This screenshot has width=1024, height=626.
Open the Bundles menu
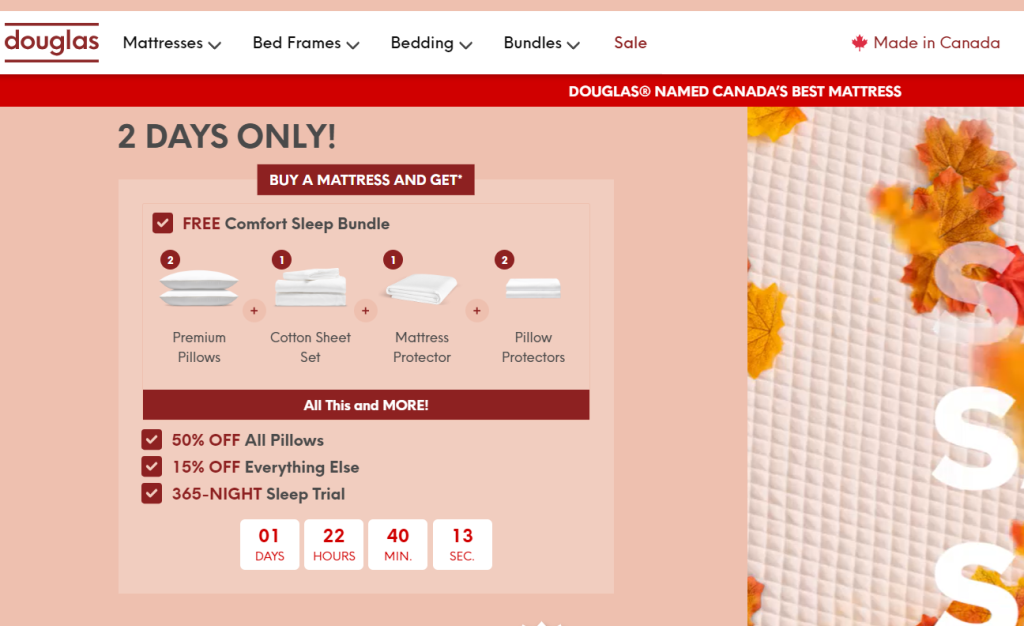[x=541, y=43]
